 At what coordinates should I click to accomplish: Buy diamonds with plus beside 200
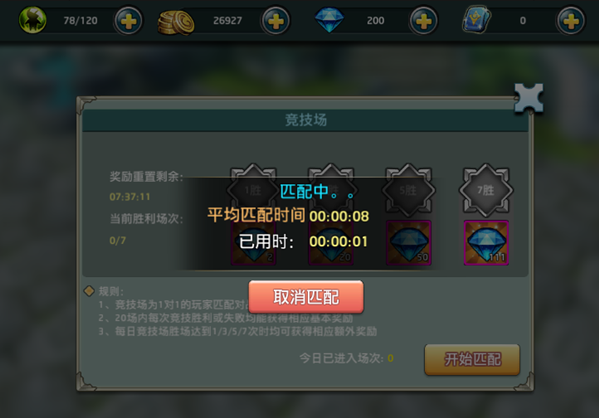tap(423, 21)
